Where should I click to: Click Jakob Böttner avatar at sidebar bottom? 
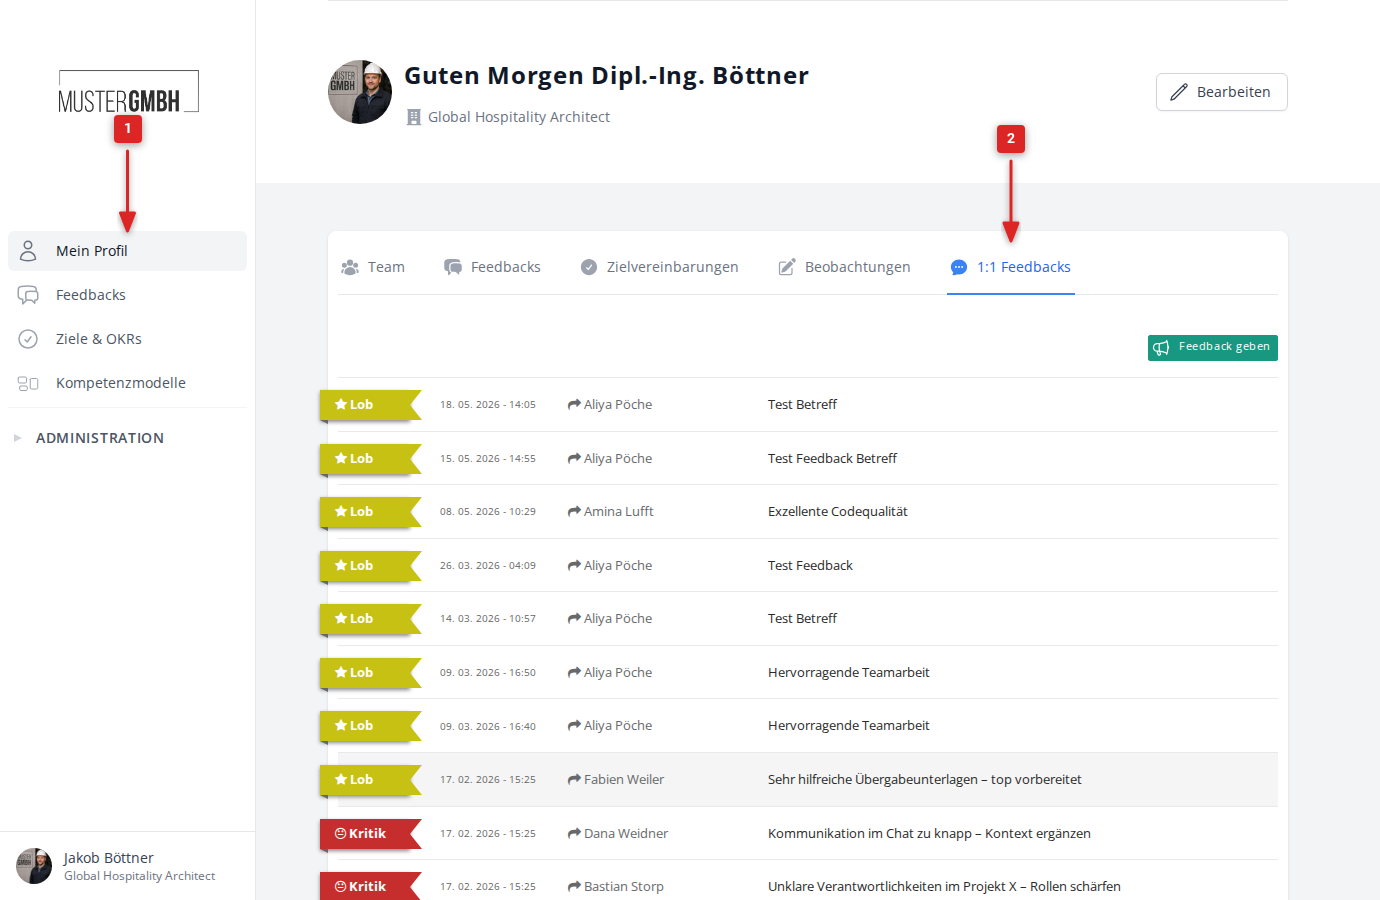pyautogui.click(x=34, y=866)
